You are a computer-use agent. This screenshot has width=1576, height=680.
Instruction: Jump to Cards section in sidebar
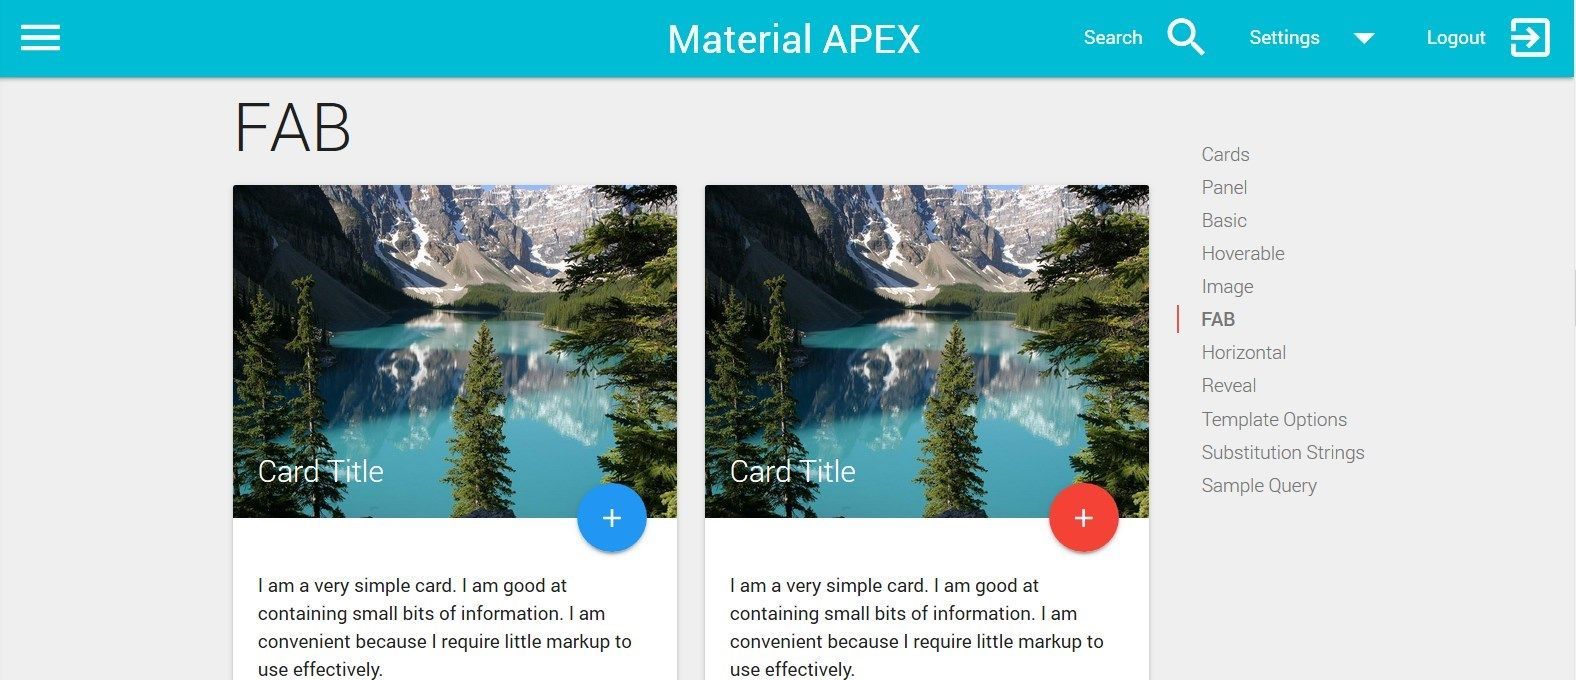click(x=1225, y=154)
